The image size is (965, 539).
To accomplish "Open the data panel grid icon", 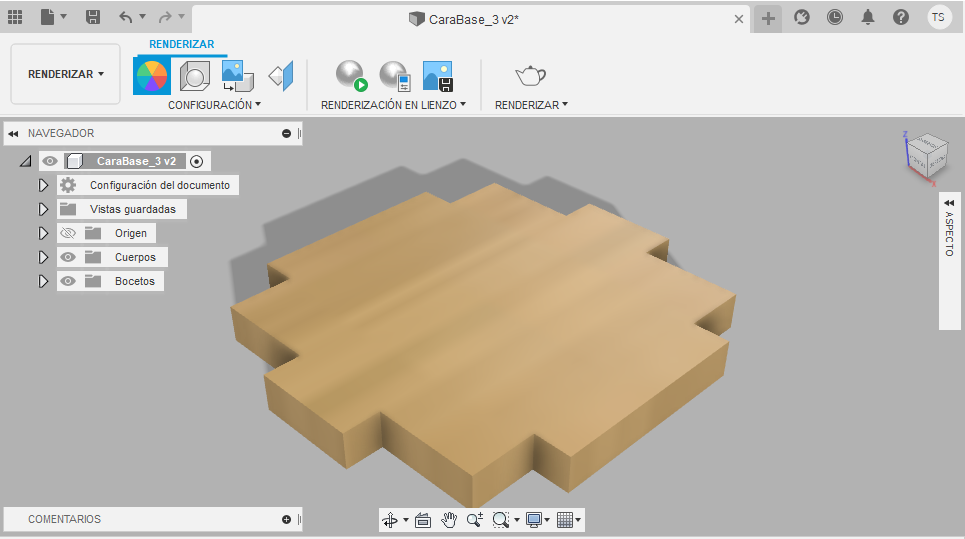I will [15, 17].
